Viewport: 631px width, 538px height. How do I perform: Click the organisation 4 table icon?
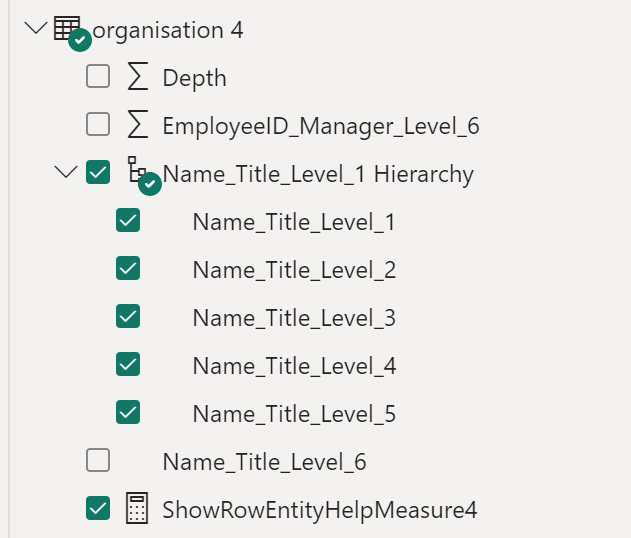coord(66,28)
